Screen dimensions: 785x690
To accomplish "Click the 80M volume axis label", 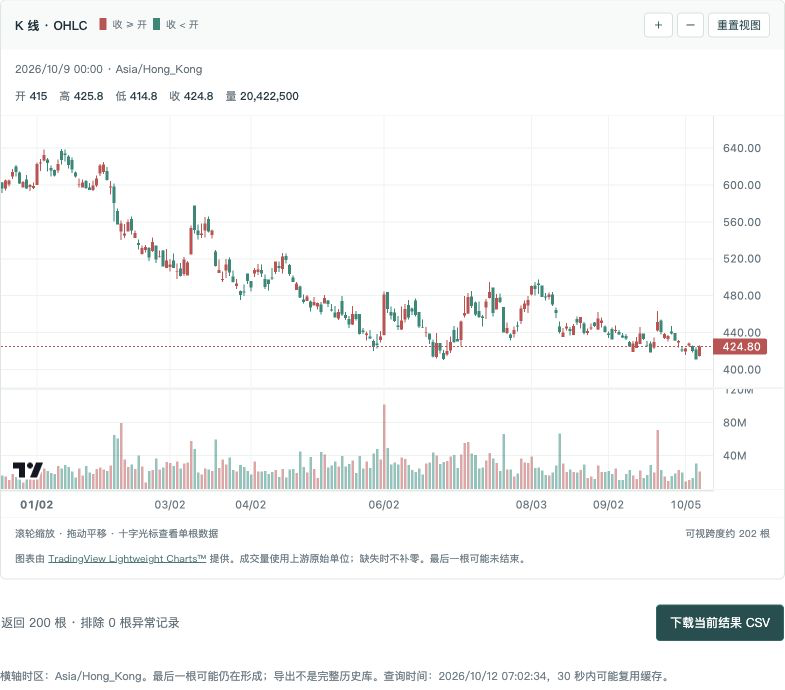I will (x=734, y=423).
